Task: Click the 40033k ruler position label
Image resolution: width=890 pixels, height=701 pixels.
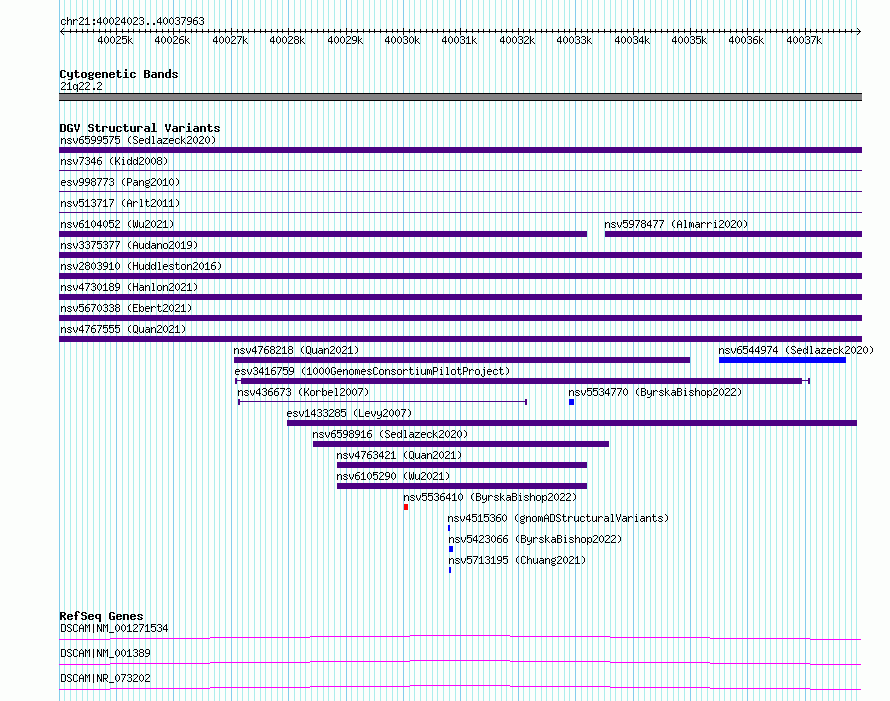Action: tap(574, 40)
